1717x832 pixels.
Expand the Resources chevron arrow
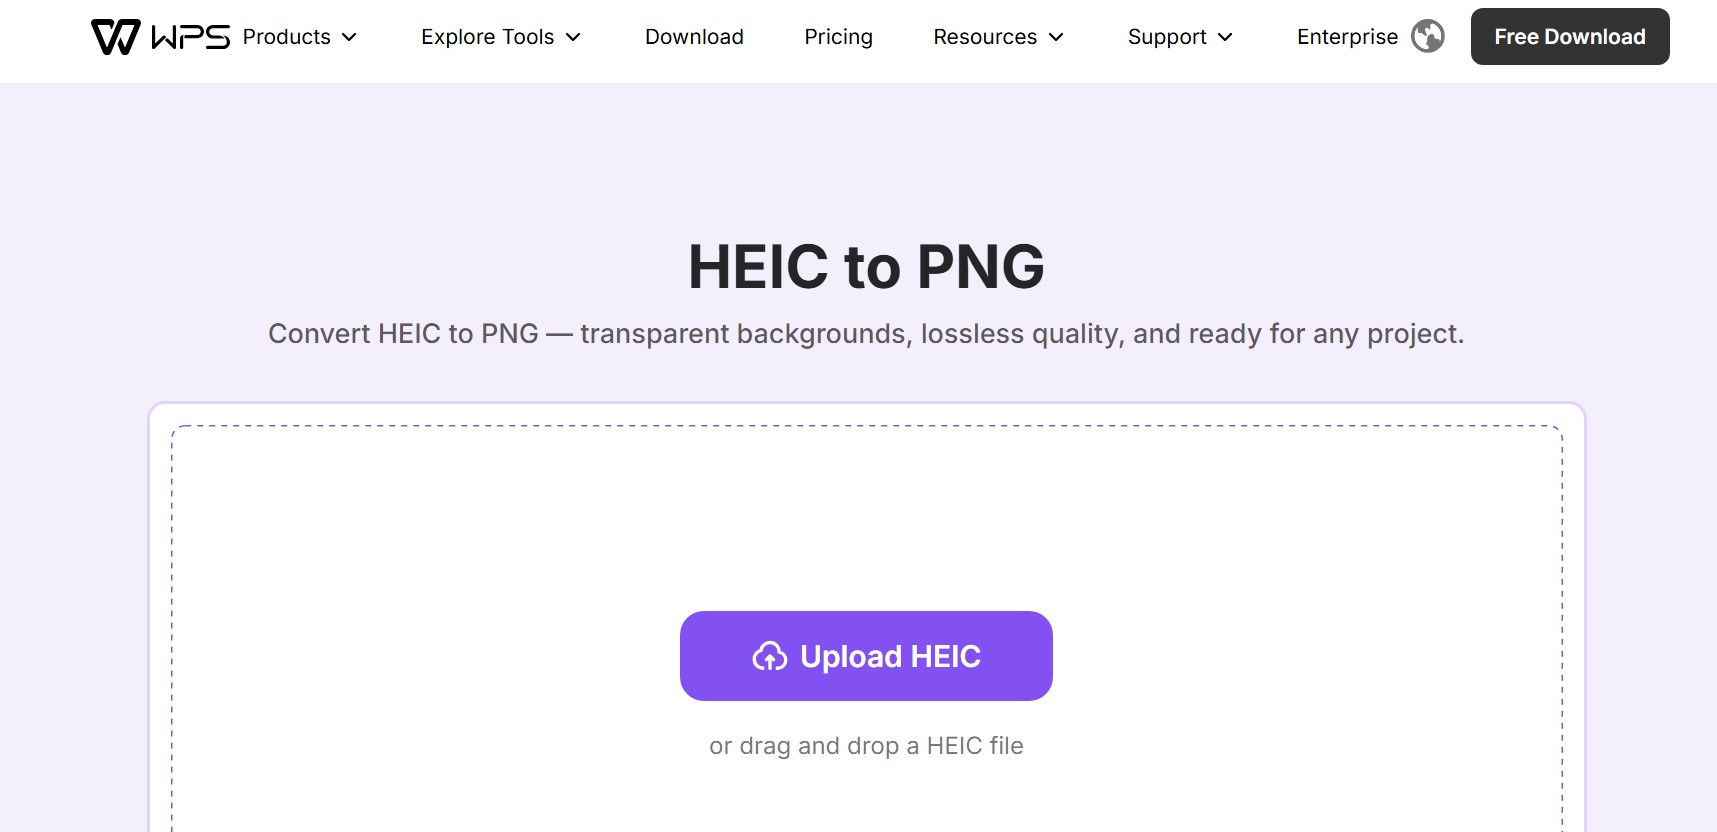click(1056, 37)
